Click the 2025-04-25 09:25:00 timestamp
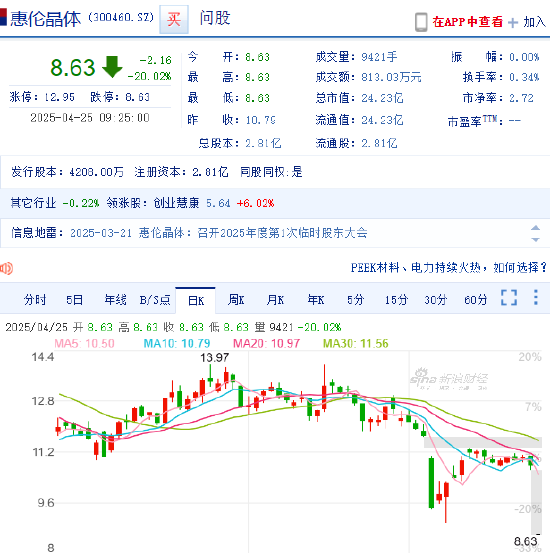 [90, 118]
